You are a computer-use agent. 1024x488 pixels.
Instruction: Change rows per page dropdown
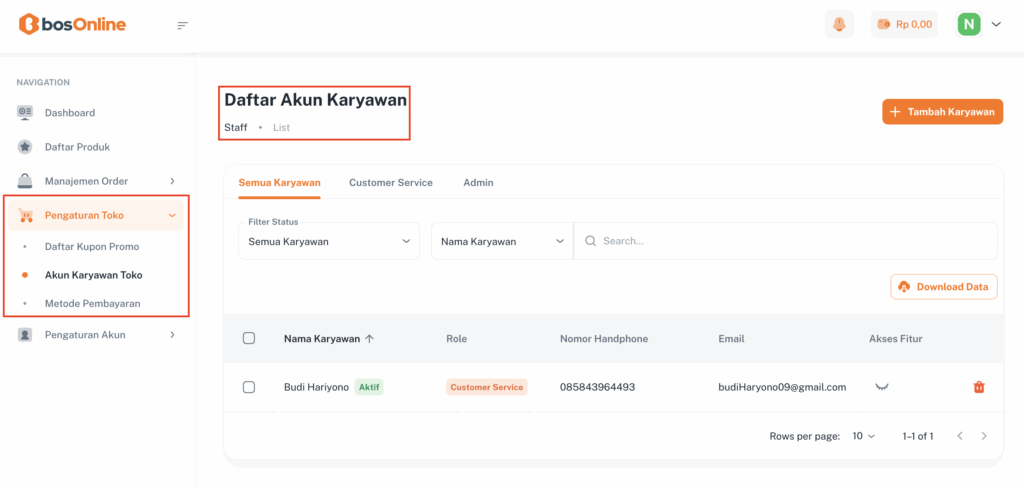coord(863,436)
